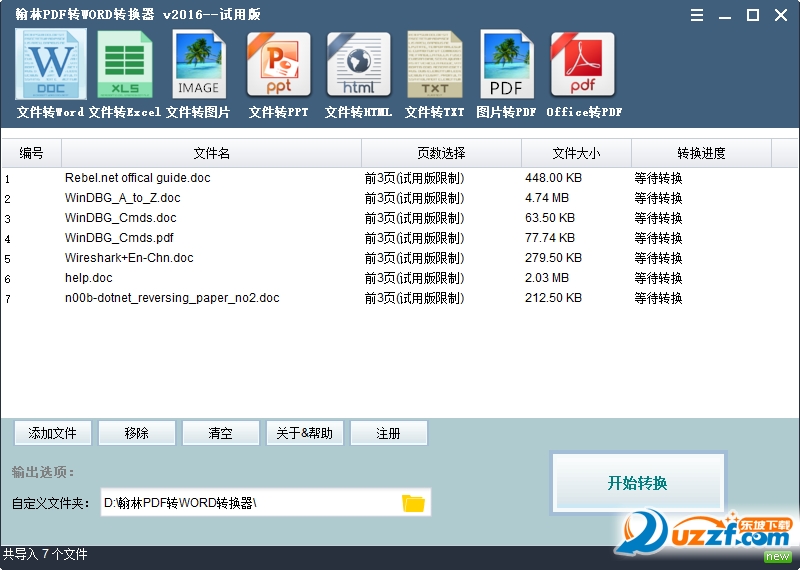Open the title bar hamburger menu

click(697, 15)
